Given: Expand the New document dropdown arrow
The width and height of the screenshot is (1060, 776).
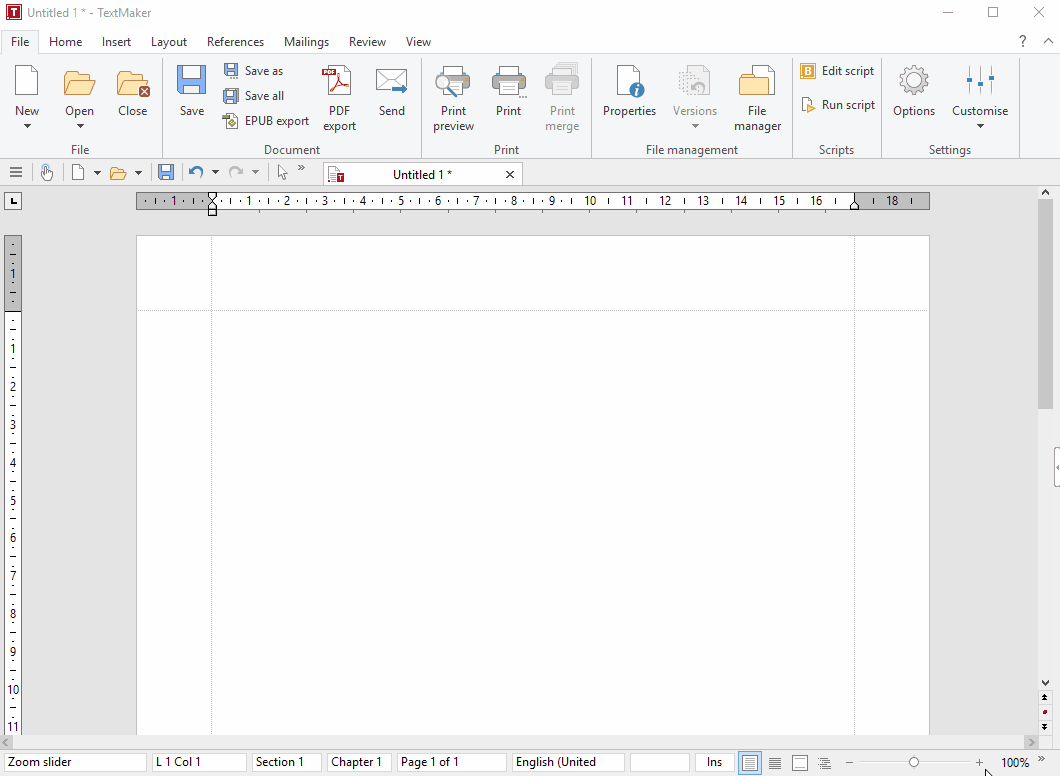Looking at the screenshot, I should click(x=27, y=126).
